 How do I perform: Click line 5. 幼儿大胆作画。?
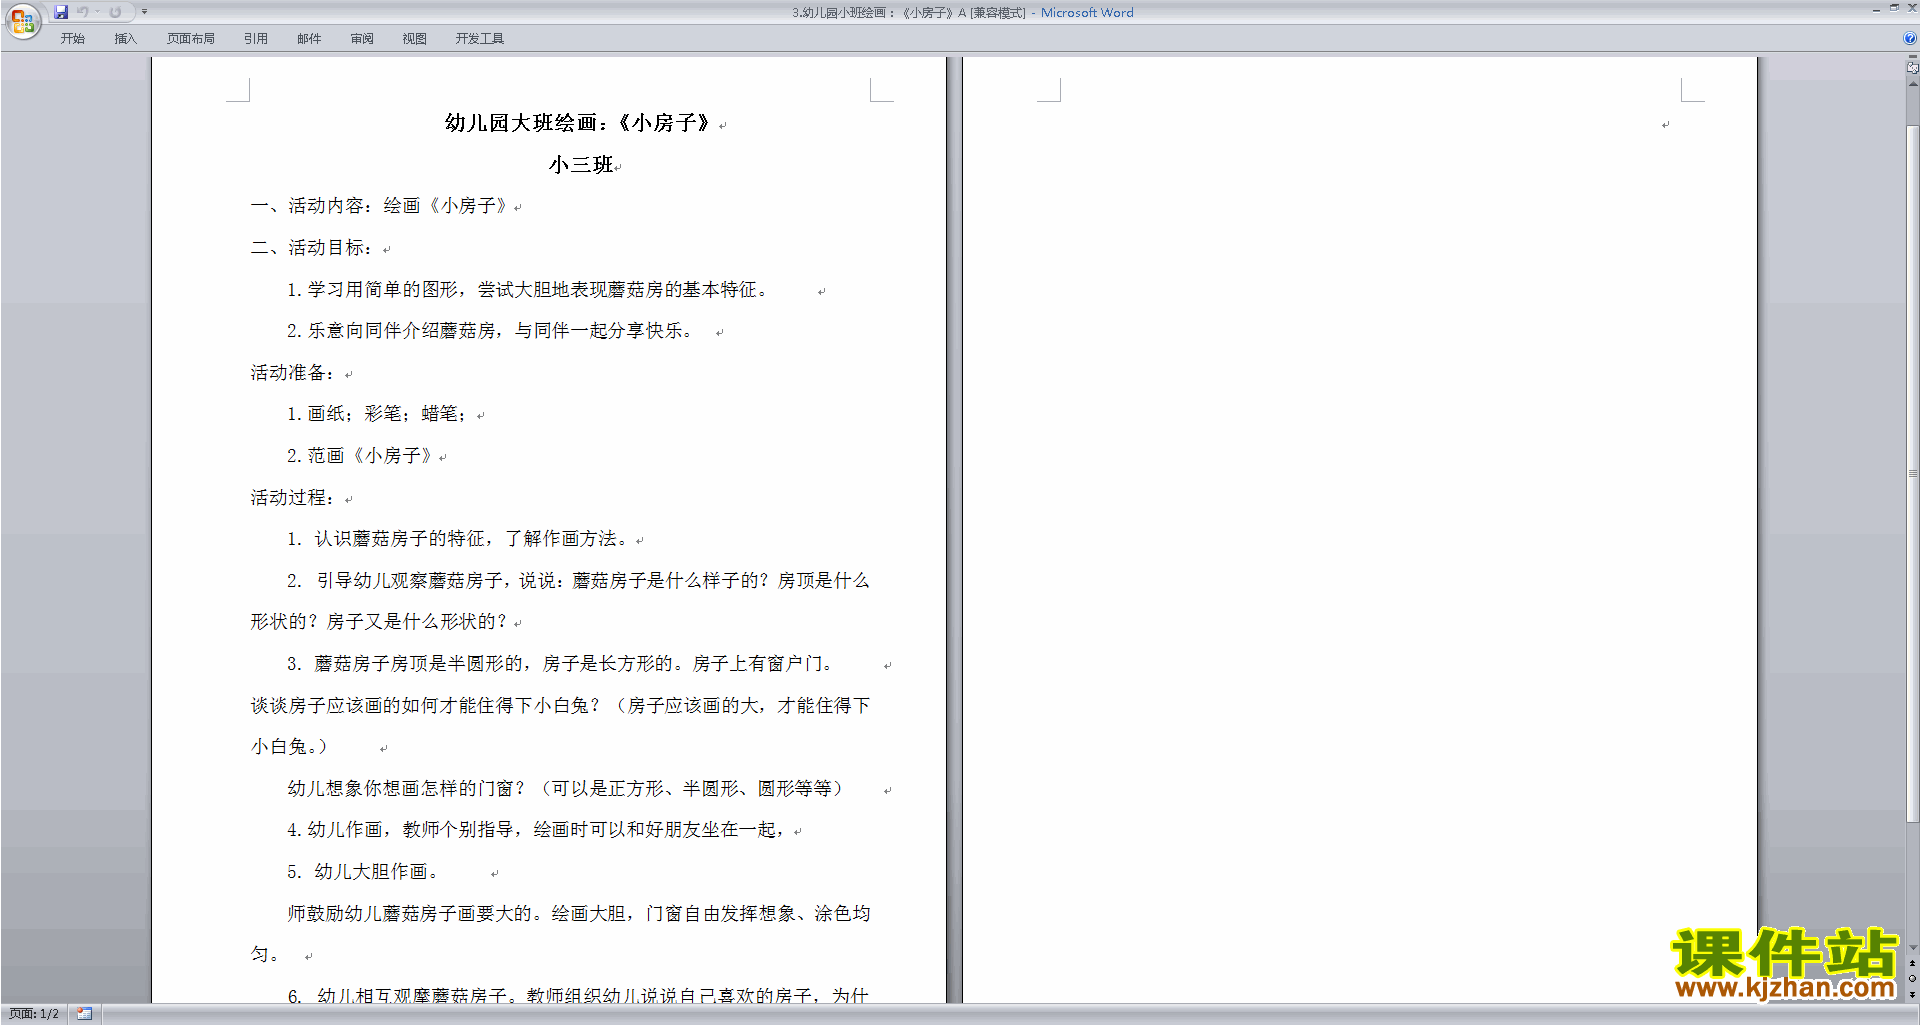tap(363, 872)
